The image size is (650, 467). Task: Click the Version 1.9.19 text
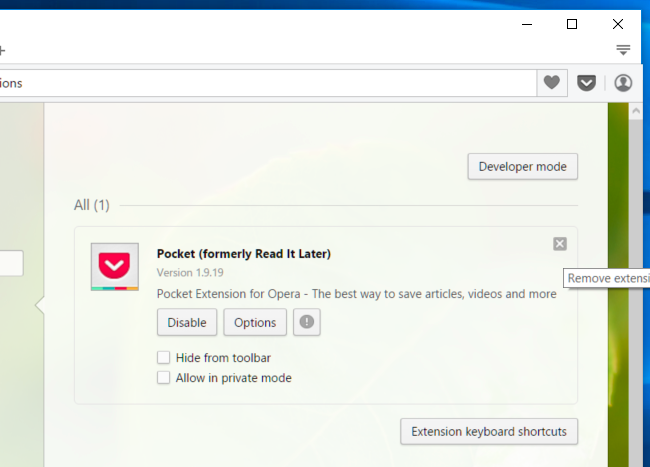tap(190, 273)
